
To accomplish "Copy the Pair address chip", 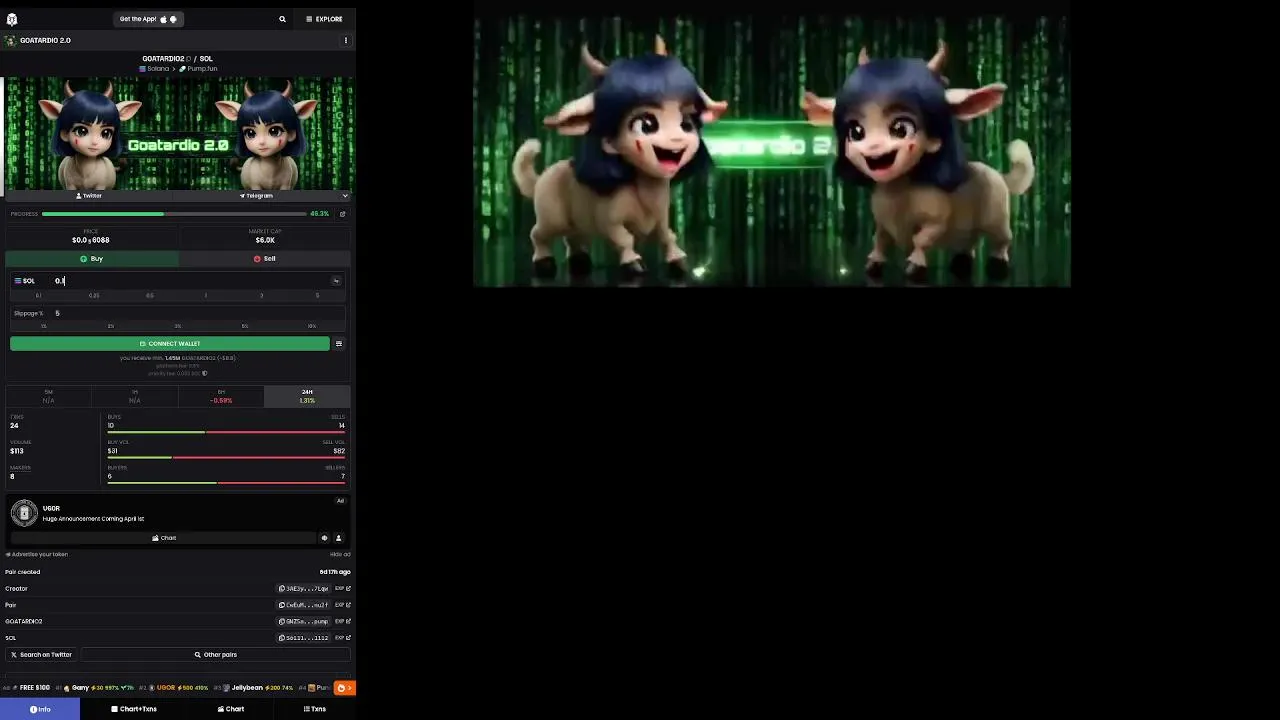I will [303, 605].
